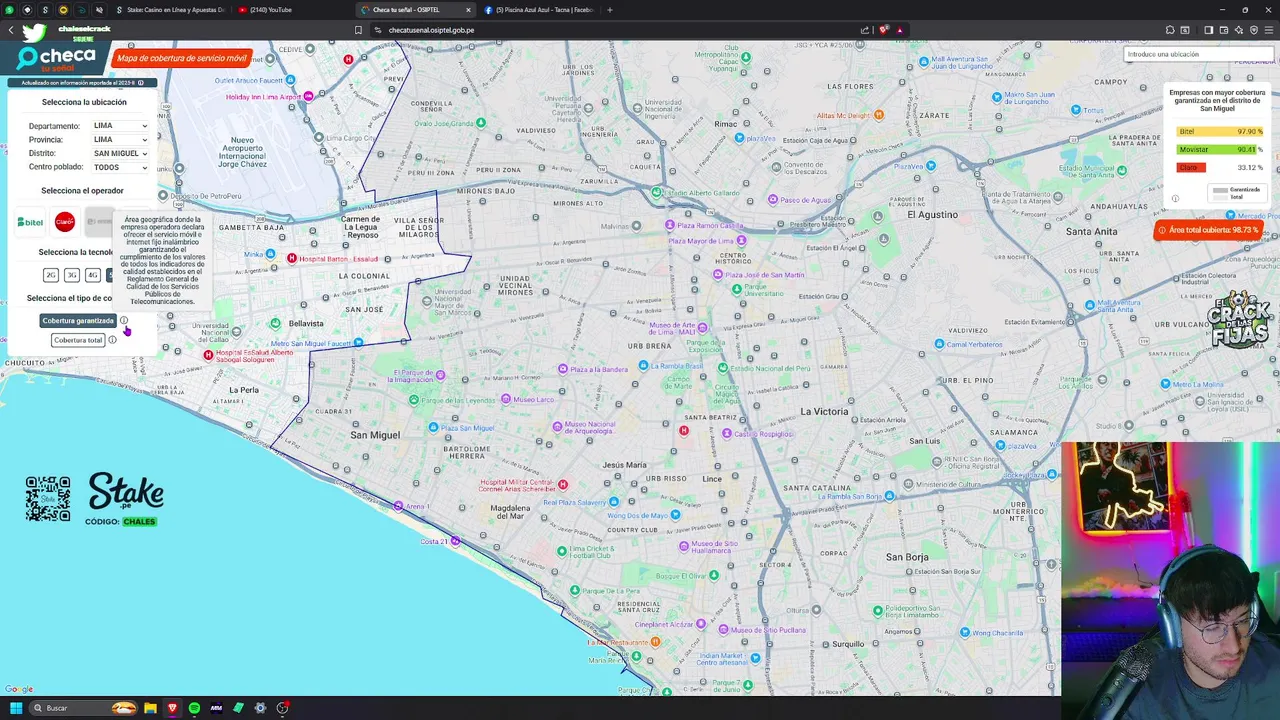
Task: Open a new browser tab
Action: (x=610, y=10)
